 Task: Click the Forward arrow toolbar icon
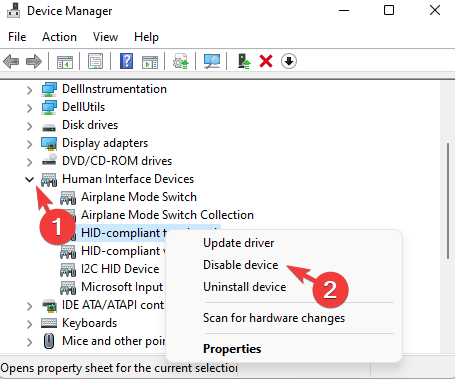pos(34,62)
